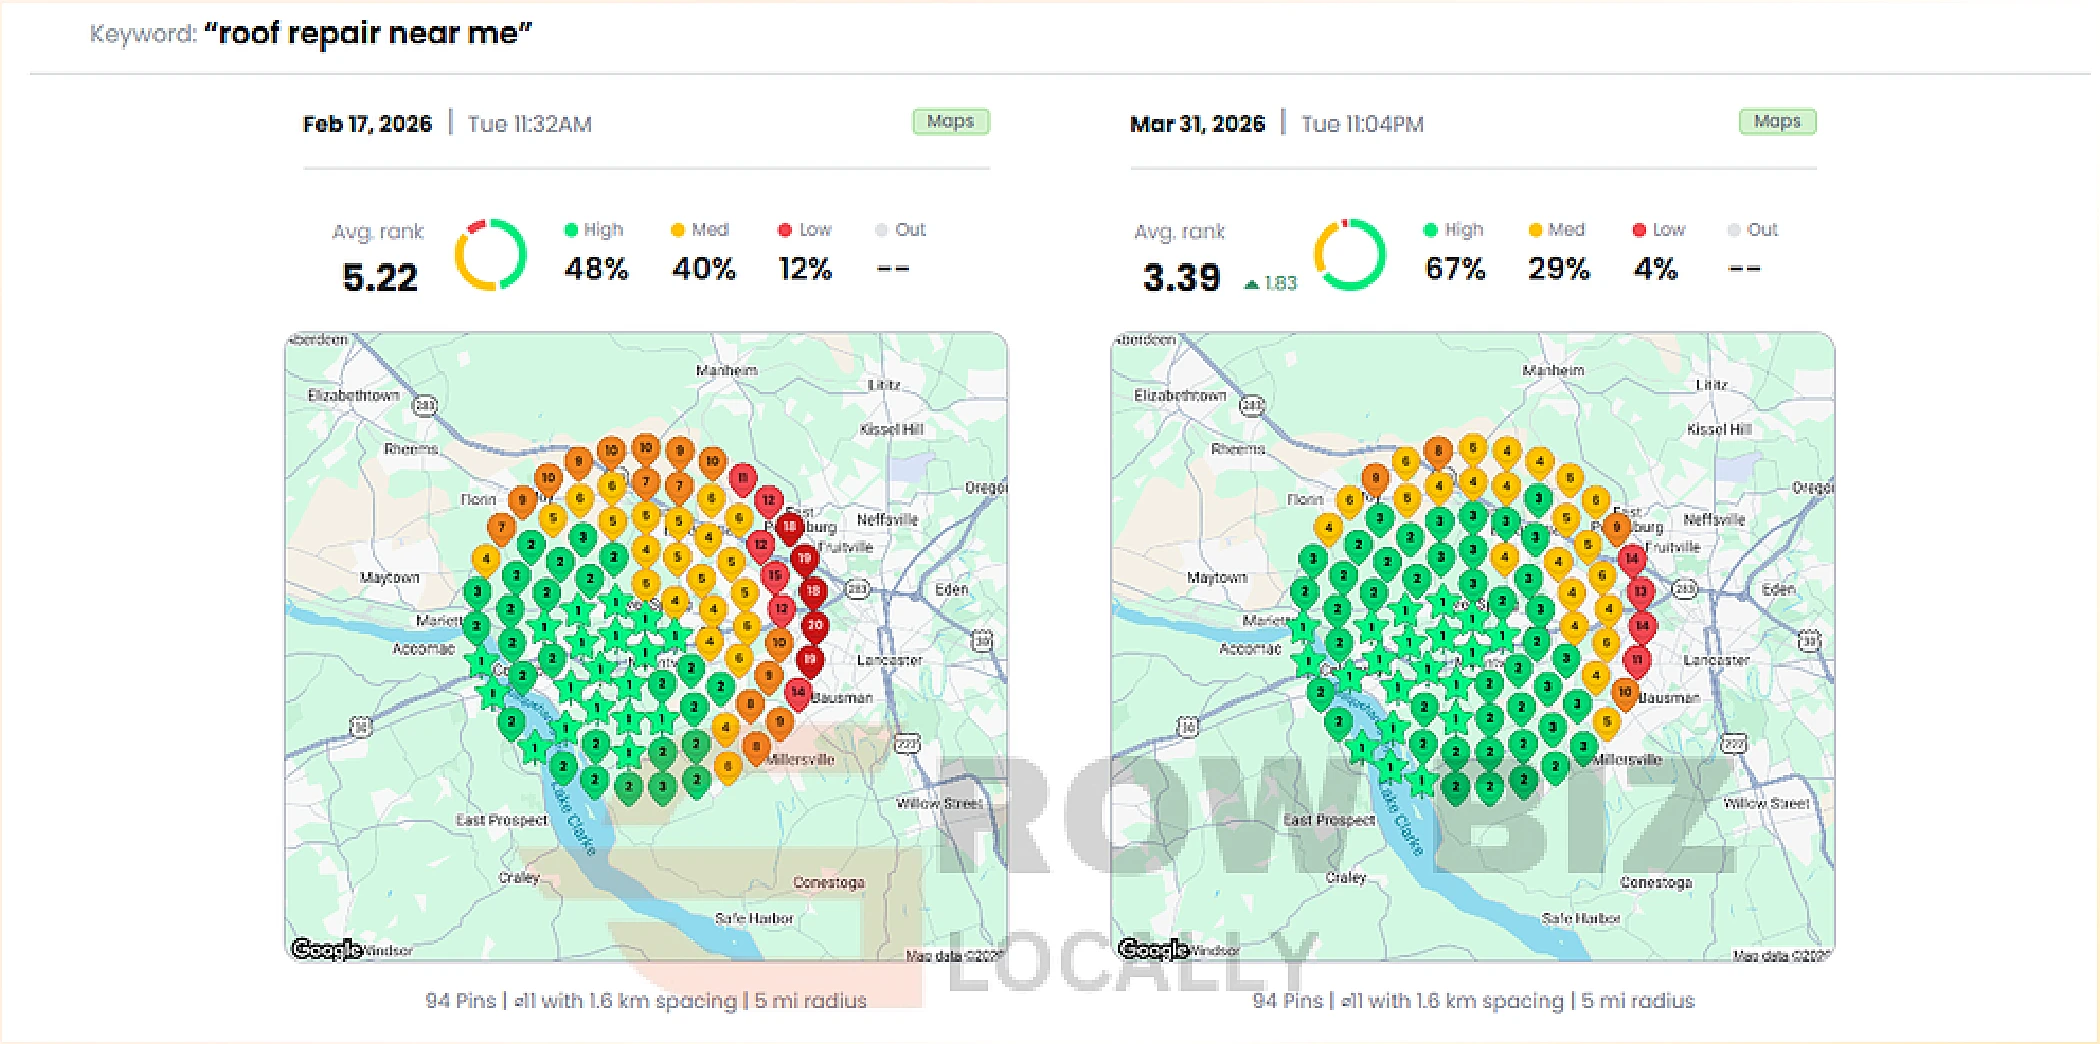
Task: Click the Low 4% legend entry
Action: click(1658, 251)
